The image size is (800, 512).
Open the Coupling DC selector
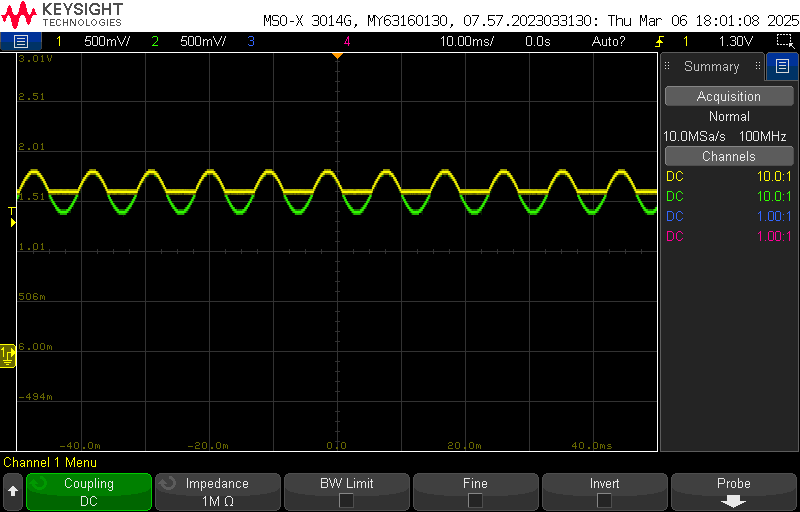[x=89, y=492]
